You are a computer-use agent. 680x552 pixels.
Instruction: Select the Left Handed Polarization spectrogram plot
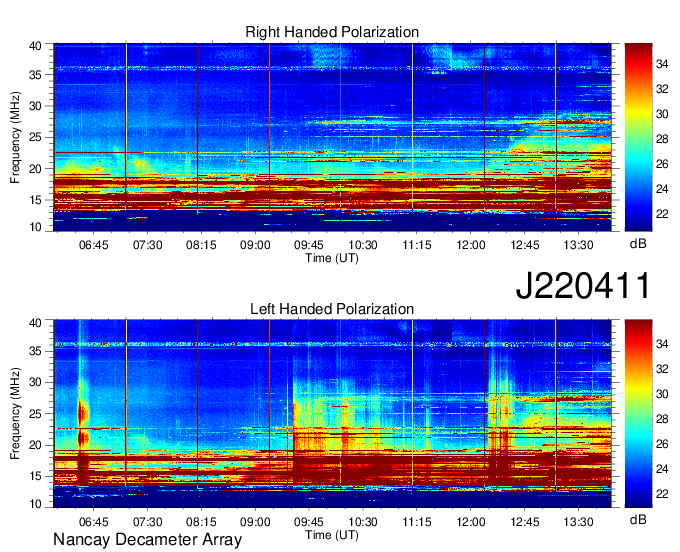click(332, 414)
